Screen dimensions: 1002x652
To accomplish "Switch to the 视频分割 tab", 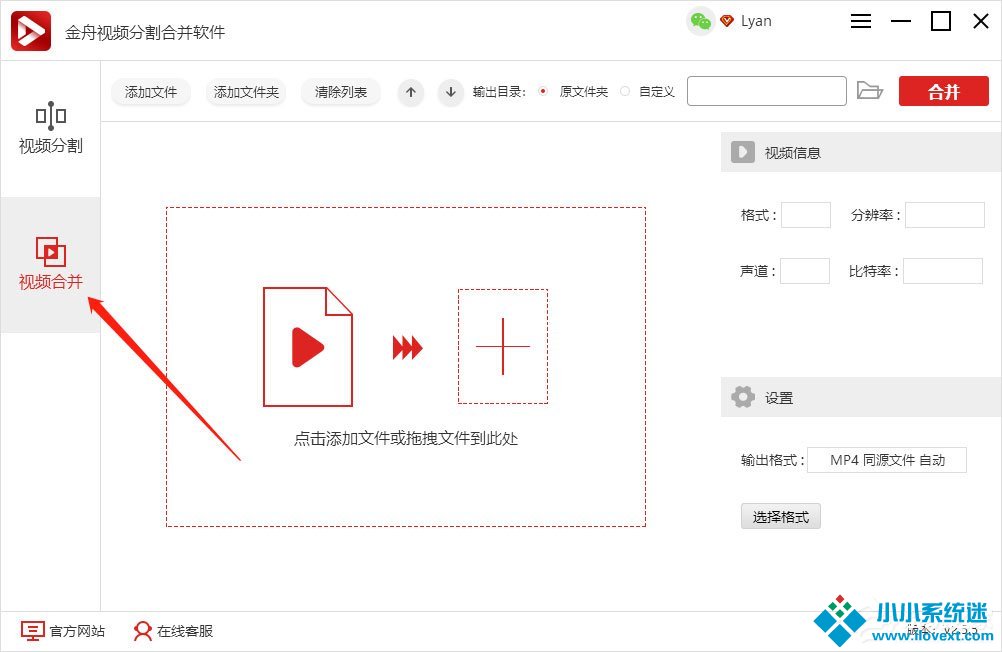I will 51,129.
